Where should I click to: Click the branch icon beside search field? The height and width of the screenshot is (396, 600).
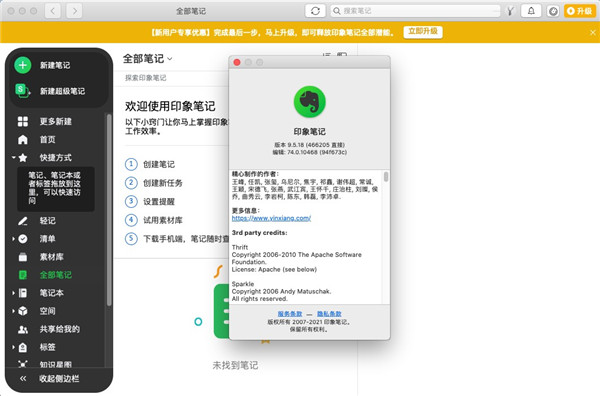coord(510,11)
